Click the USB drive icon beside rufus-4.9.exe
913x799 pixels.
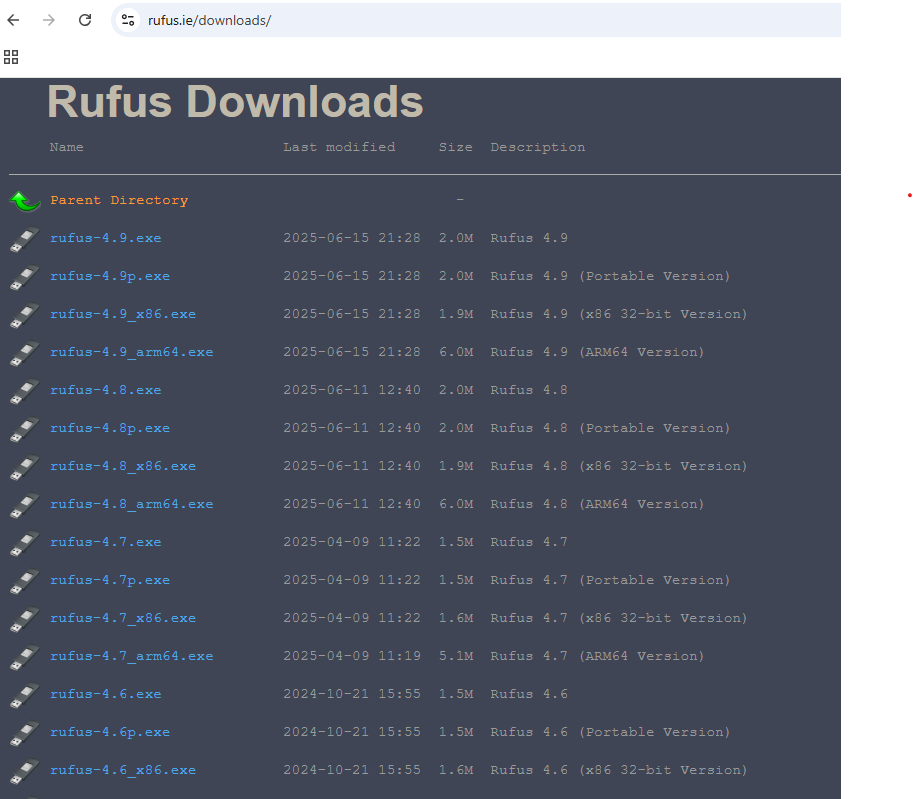[x=25, y=239]
